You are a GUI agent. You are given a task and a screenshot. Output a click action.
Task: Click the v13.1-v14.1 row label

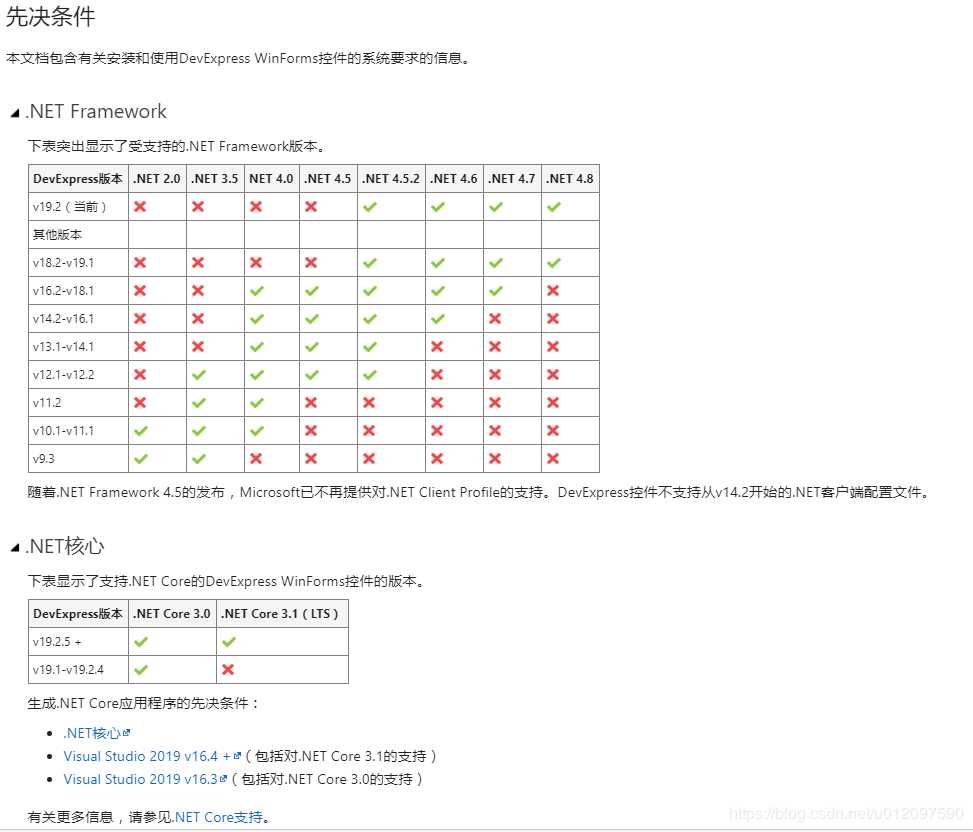[63, 346]
